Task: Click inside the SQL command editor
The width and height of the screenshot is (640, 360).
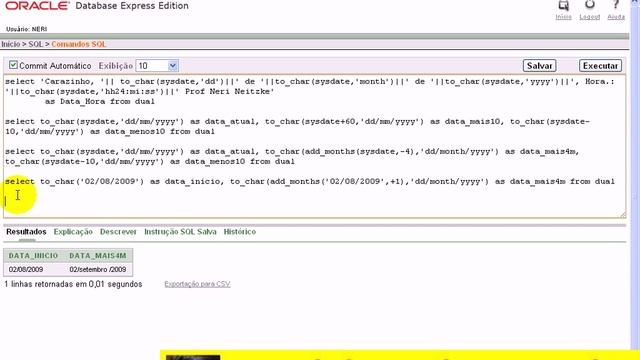Action: coord(314,146)
